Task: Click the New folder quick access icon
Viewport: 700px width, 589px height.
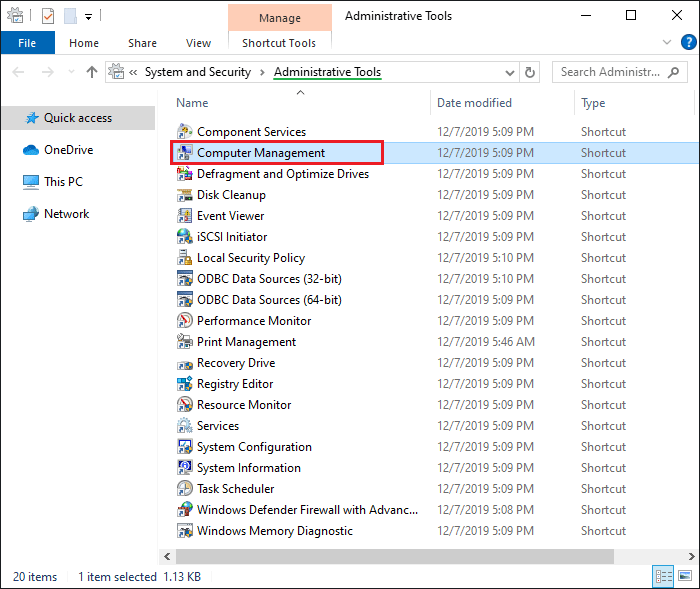Action: 70,16
